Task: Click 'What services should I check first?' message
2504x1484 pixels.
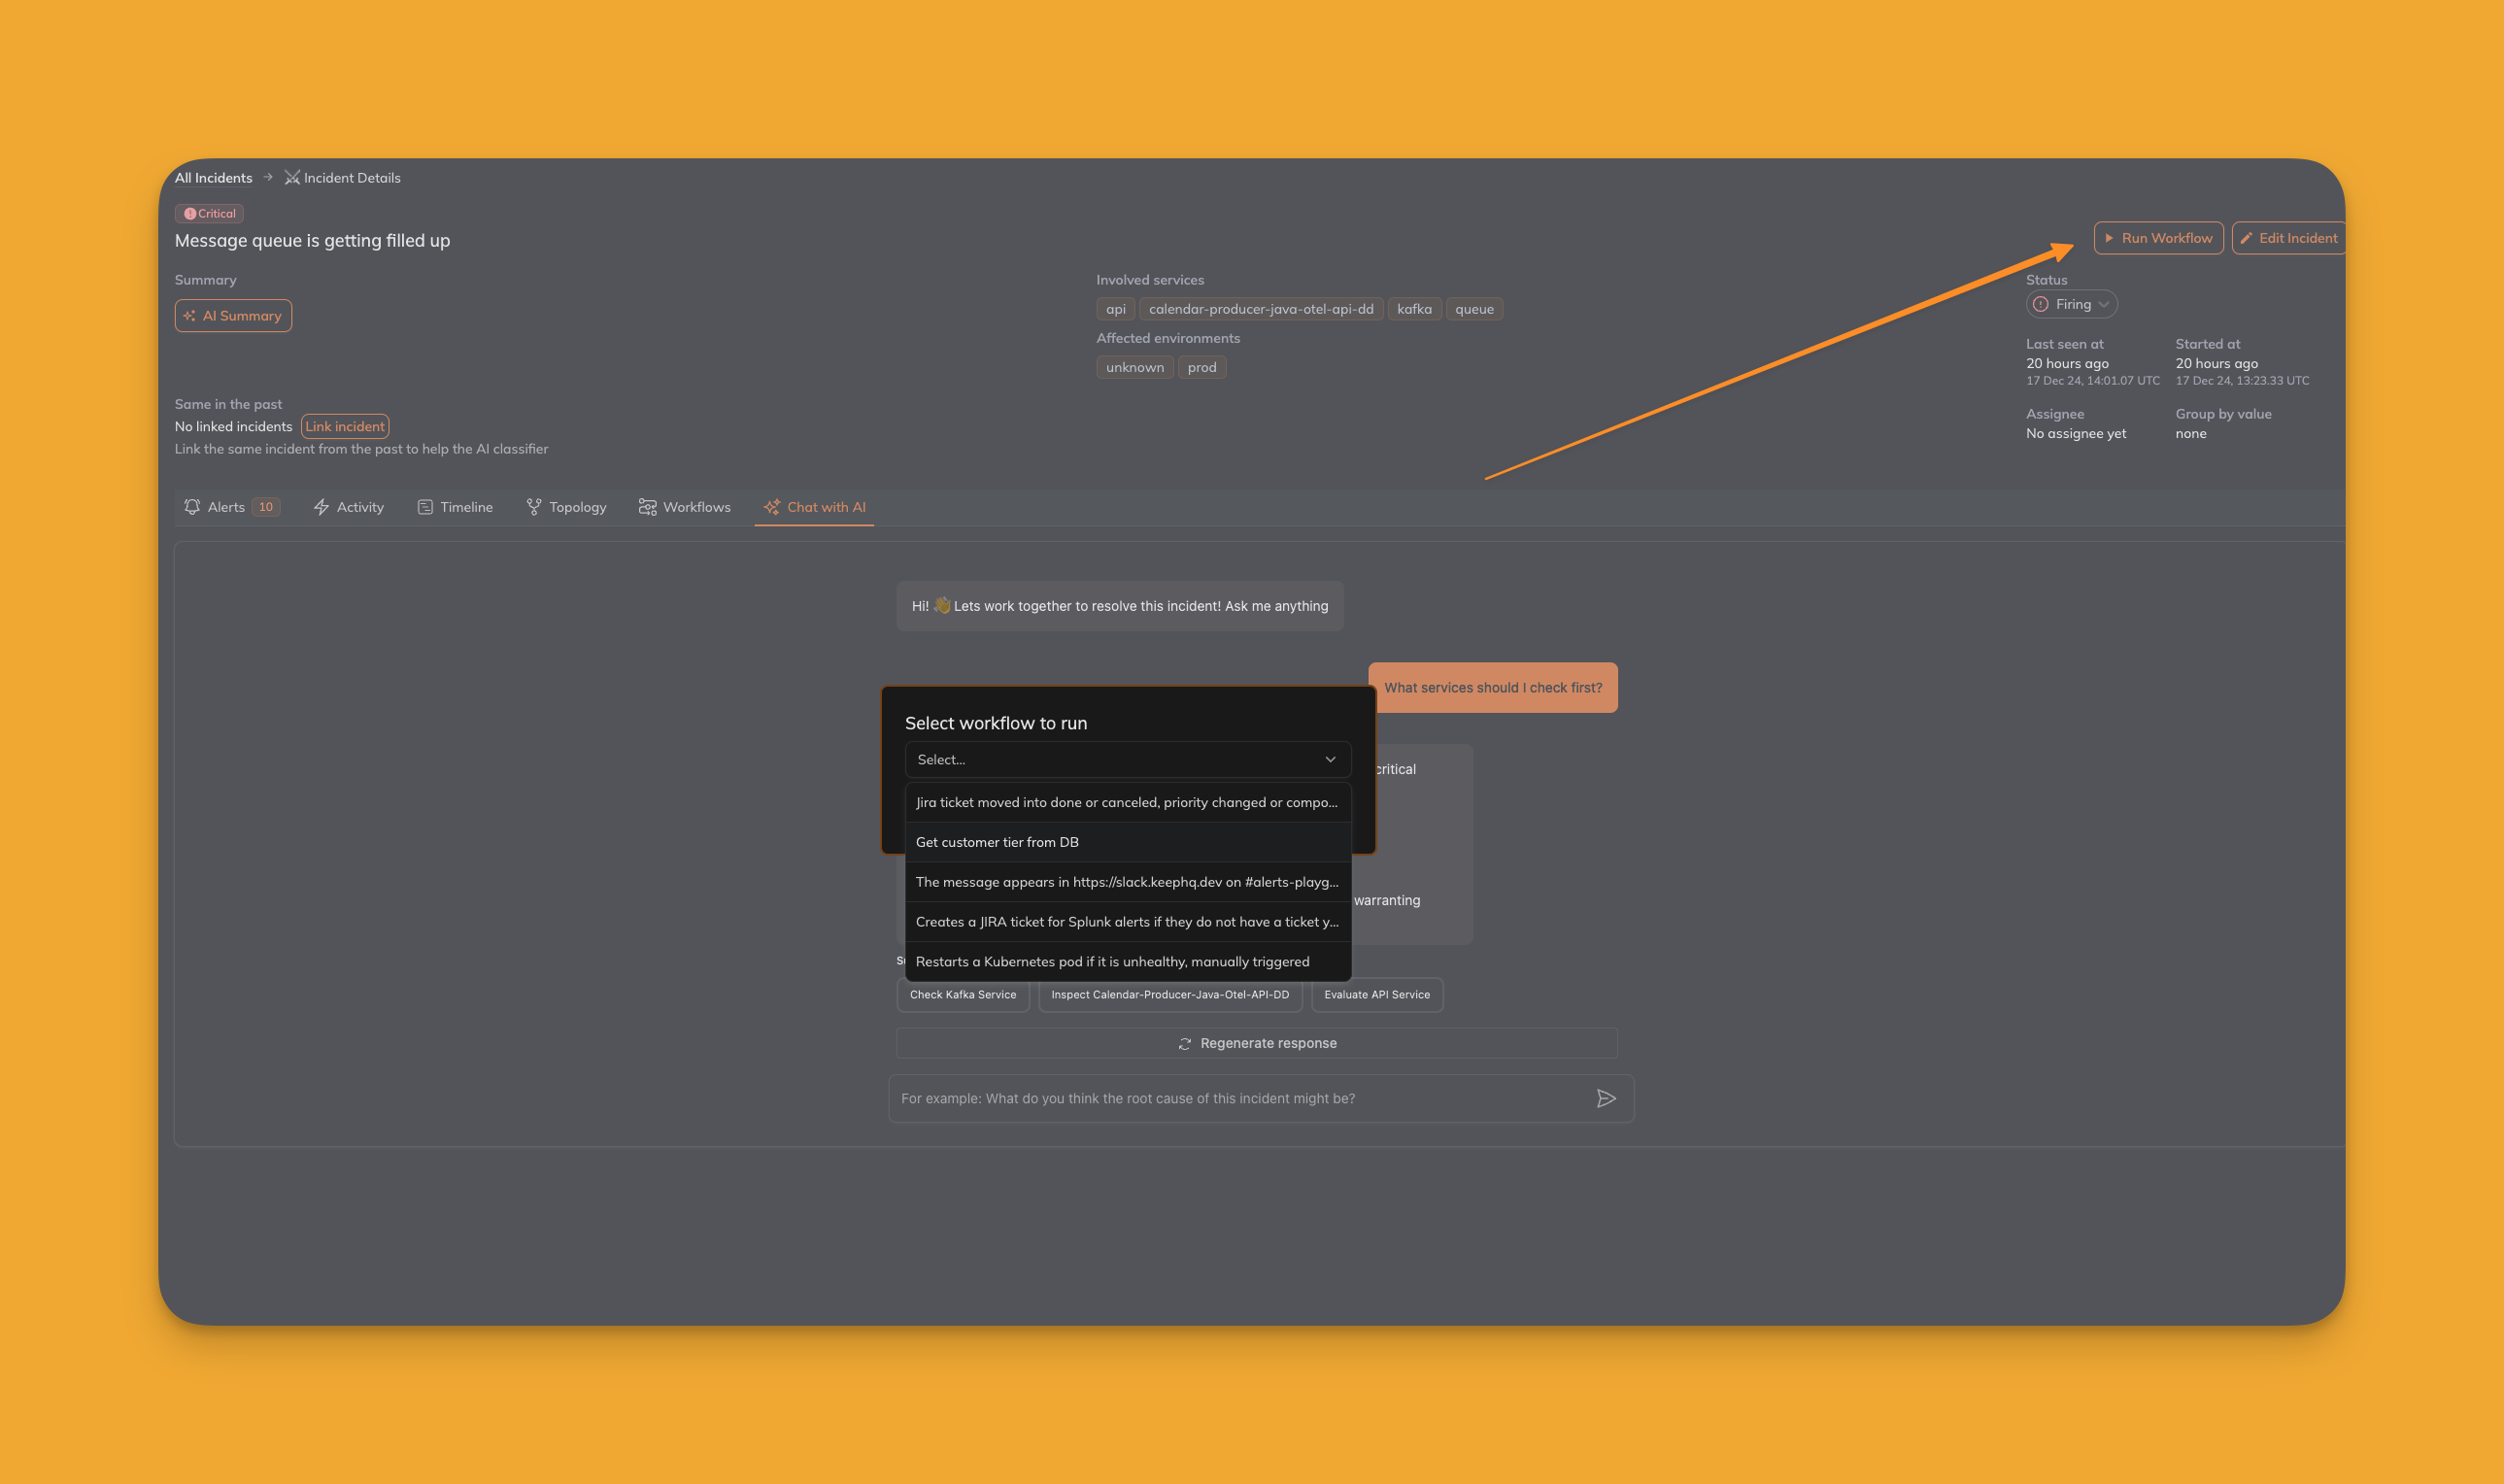Action: pos(1493,688)
